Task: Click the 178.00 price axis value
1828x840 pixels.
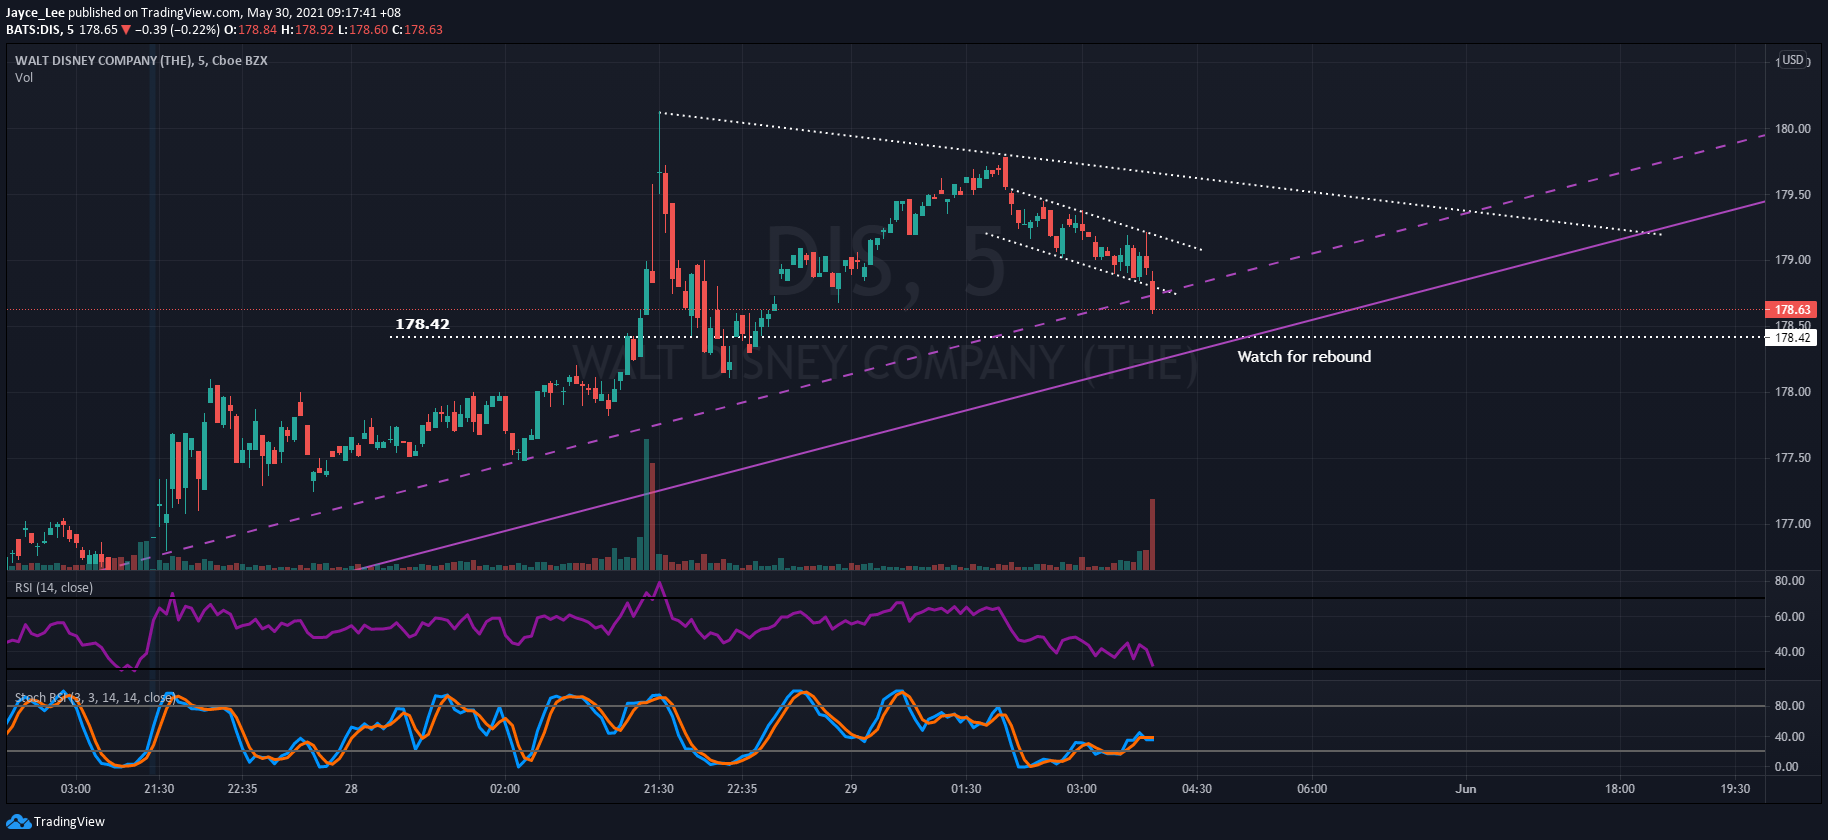Action: coord(1792,392)
